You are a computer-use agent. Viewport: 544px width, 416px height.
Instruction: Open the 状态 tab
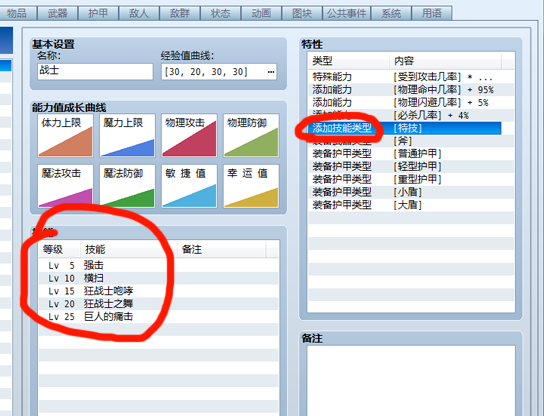[221, 13]
